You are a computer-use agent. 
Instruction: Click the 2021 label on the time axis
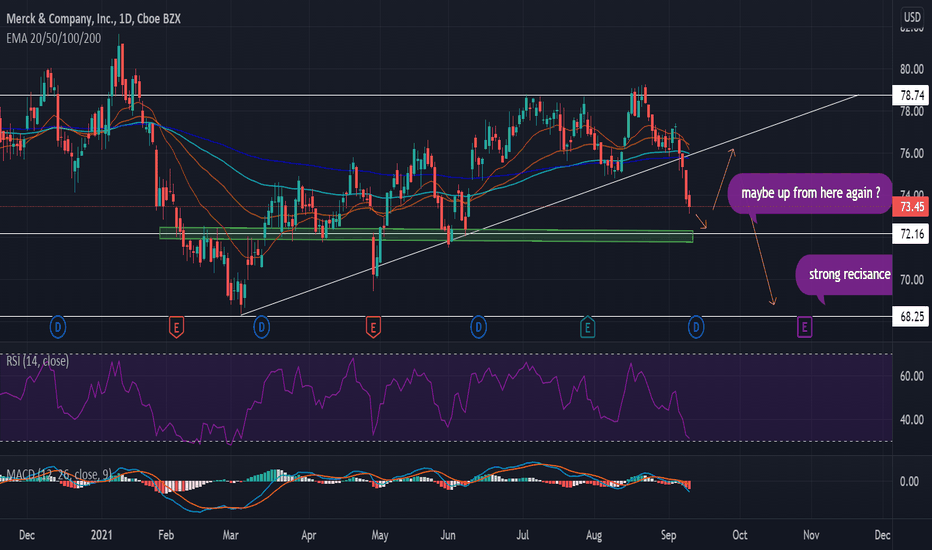[102, 535]
